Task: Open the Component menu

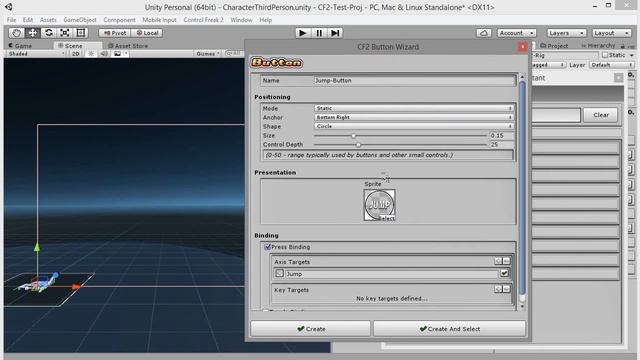Action: (x=119, y=20)
